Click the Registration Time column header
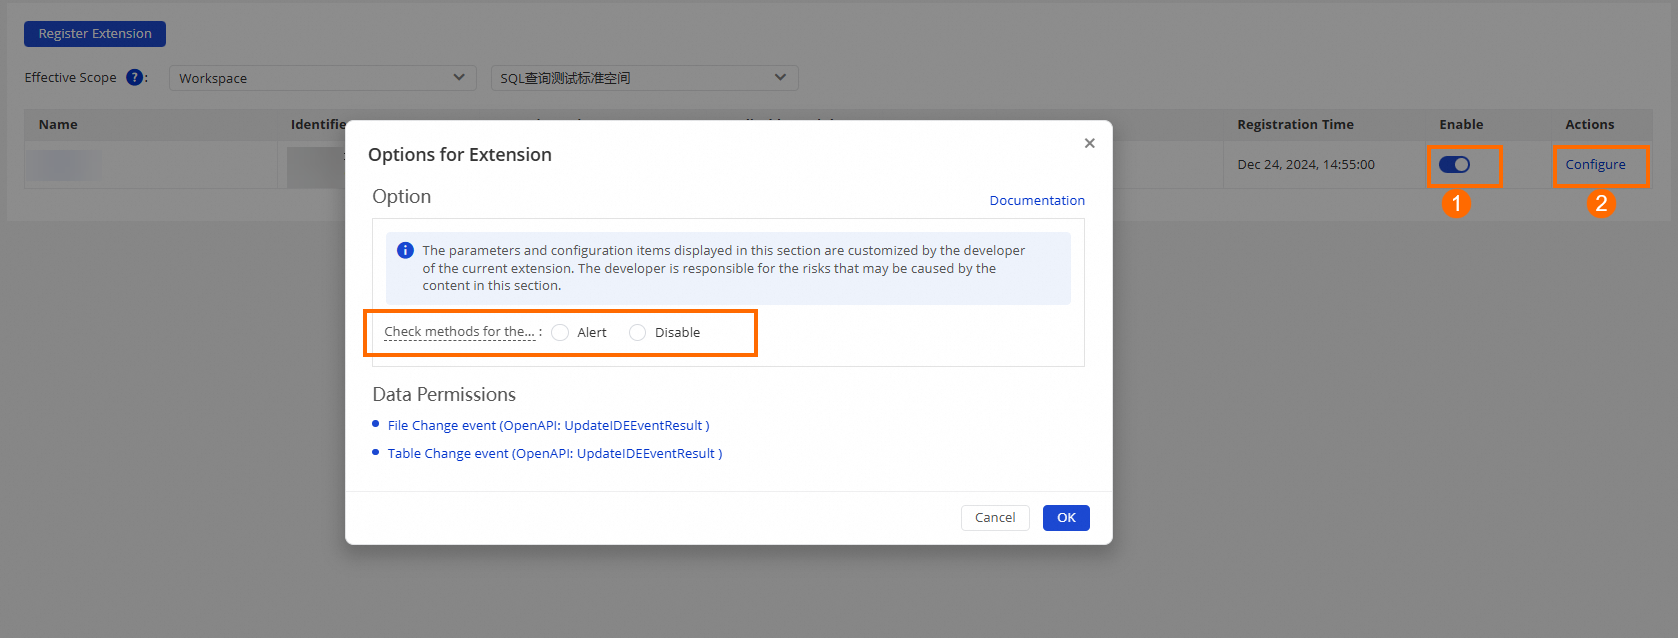Viewport: 1678px width, 638px height. 1295,125
